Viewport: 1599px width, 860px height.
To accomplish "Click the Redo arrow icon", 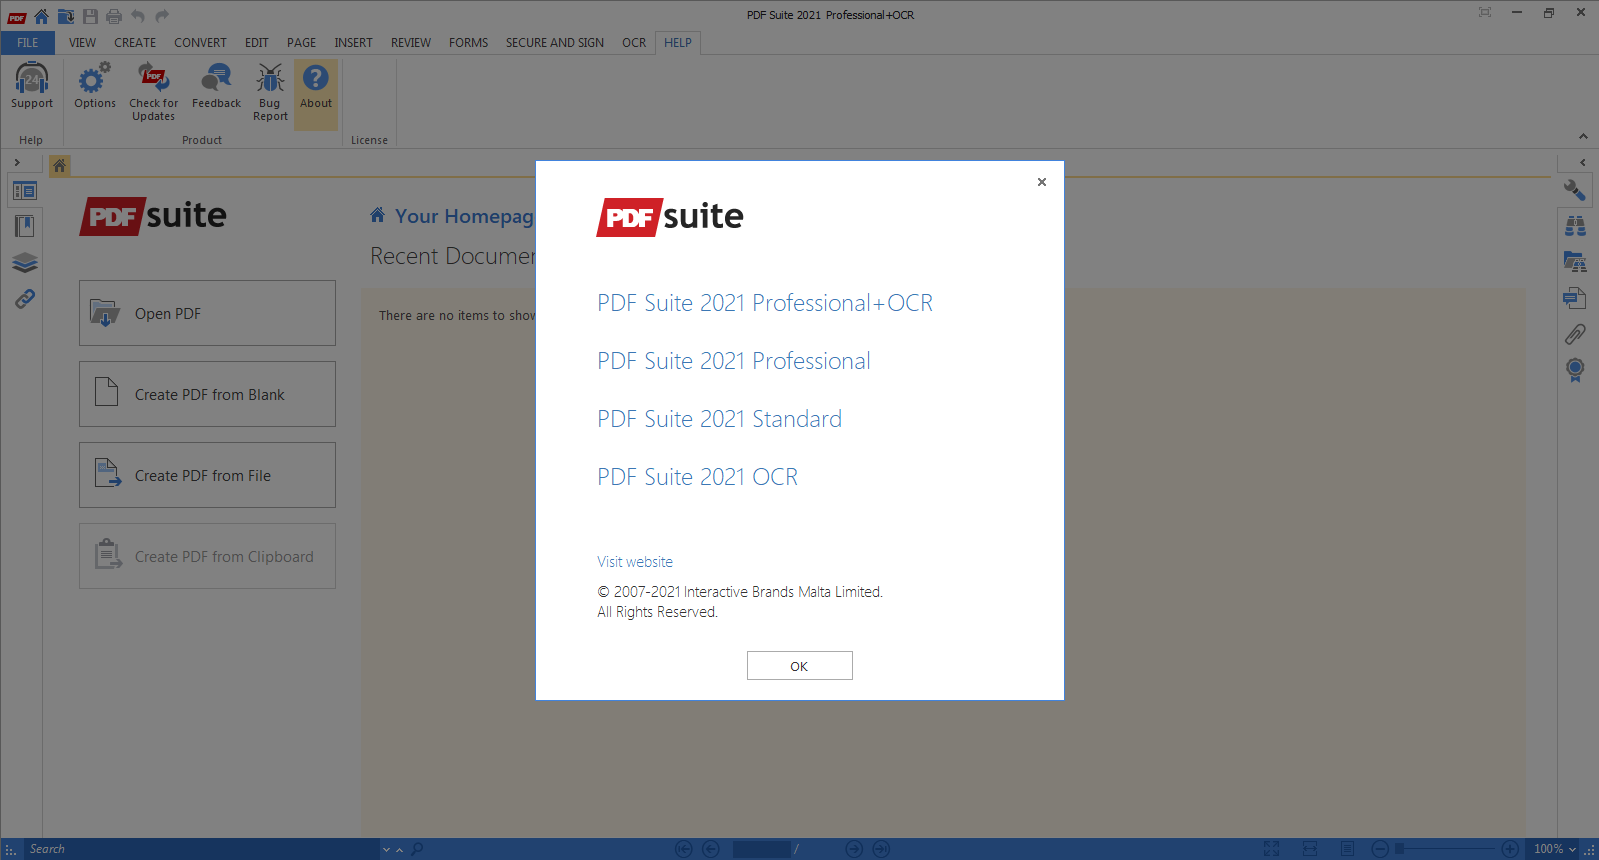I will pos(162,15).
